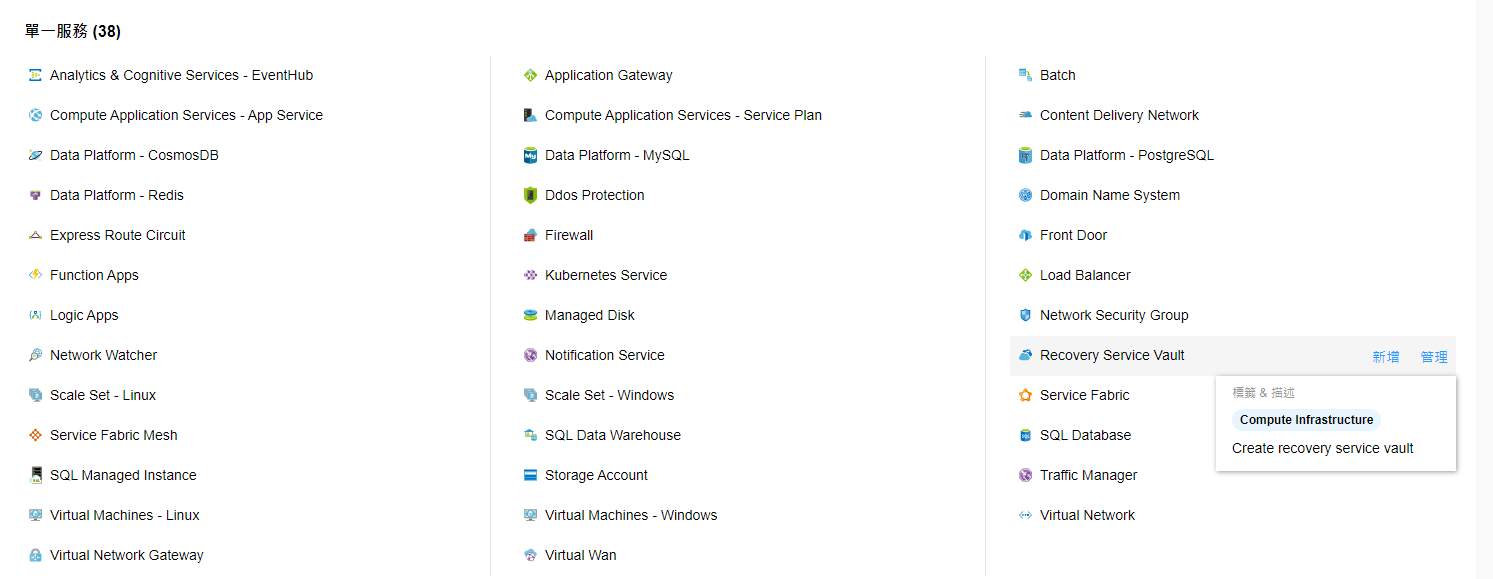Choose Content Delivery Network service
This screenshot has width=1493, height=579.
[1119, 115]
